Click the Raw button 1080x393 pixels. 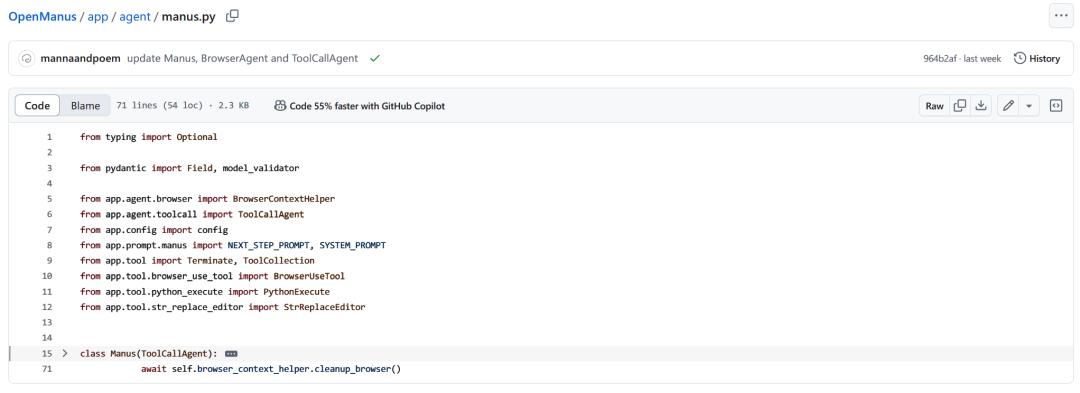click(934, 105)
